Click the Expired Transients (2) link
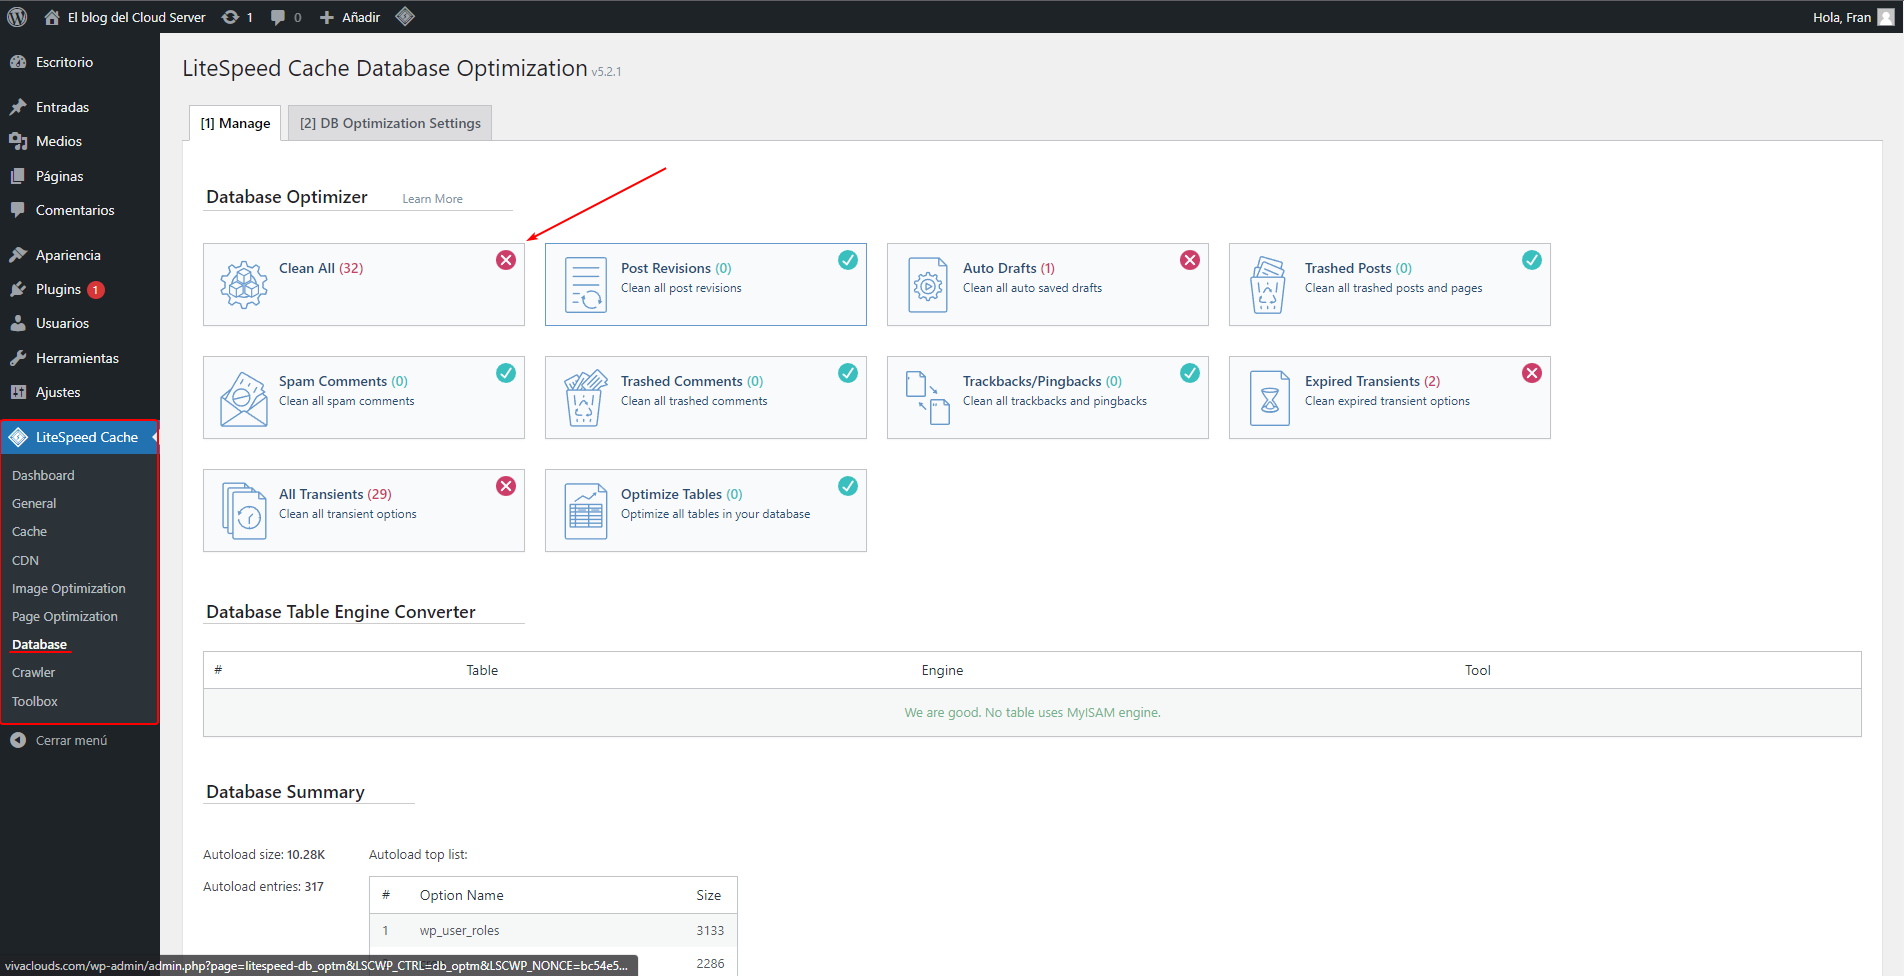This screenshot has height=976, width=1904. (1372, 381)
